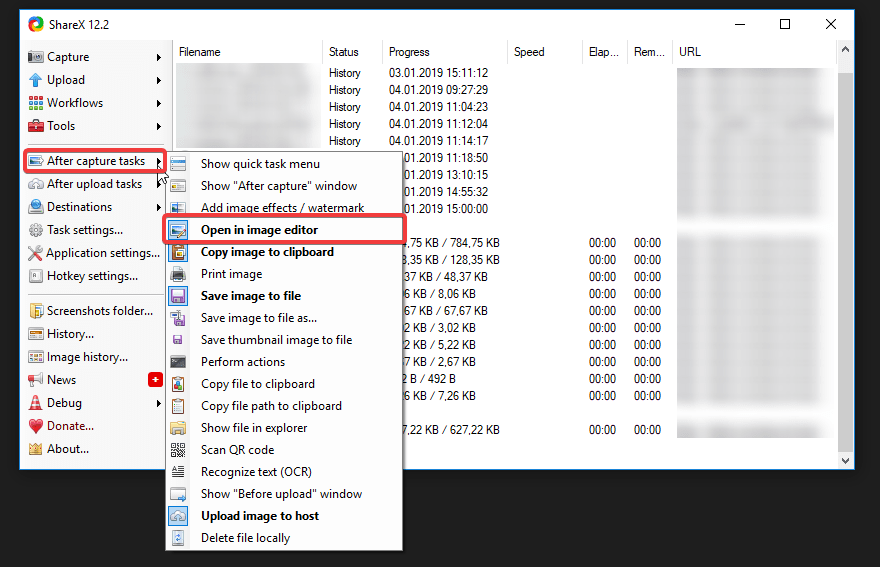Click the Screenshots folder icon
The image size is (880, 567).
click(x=36, y=311)
